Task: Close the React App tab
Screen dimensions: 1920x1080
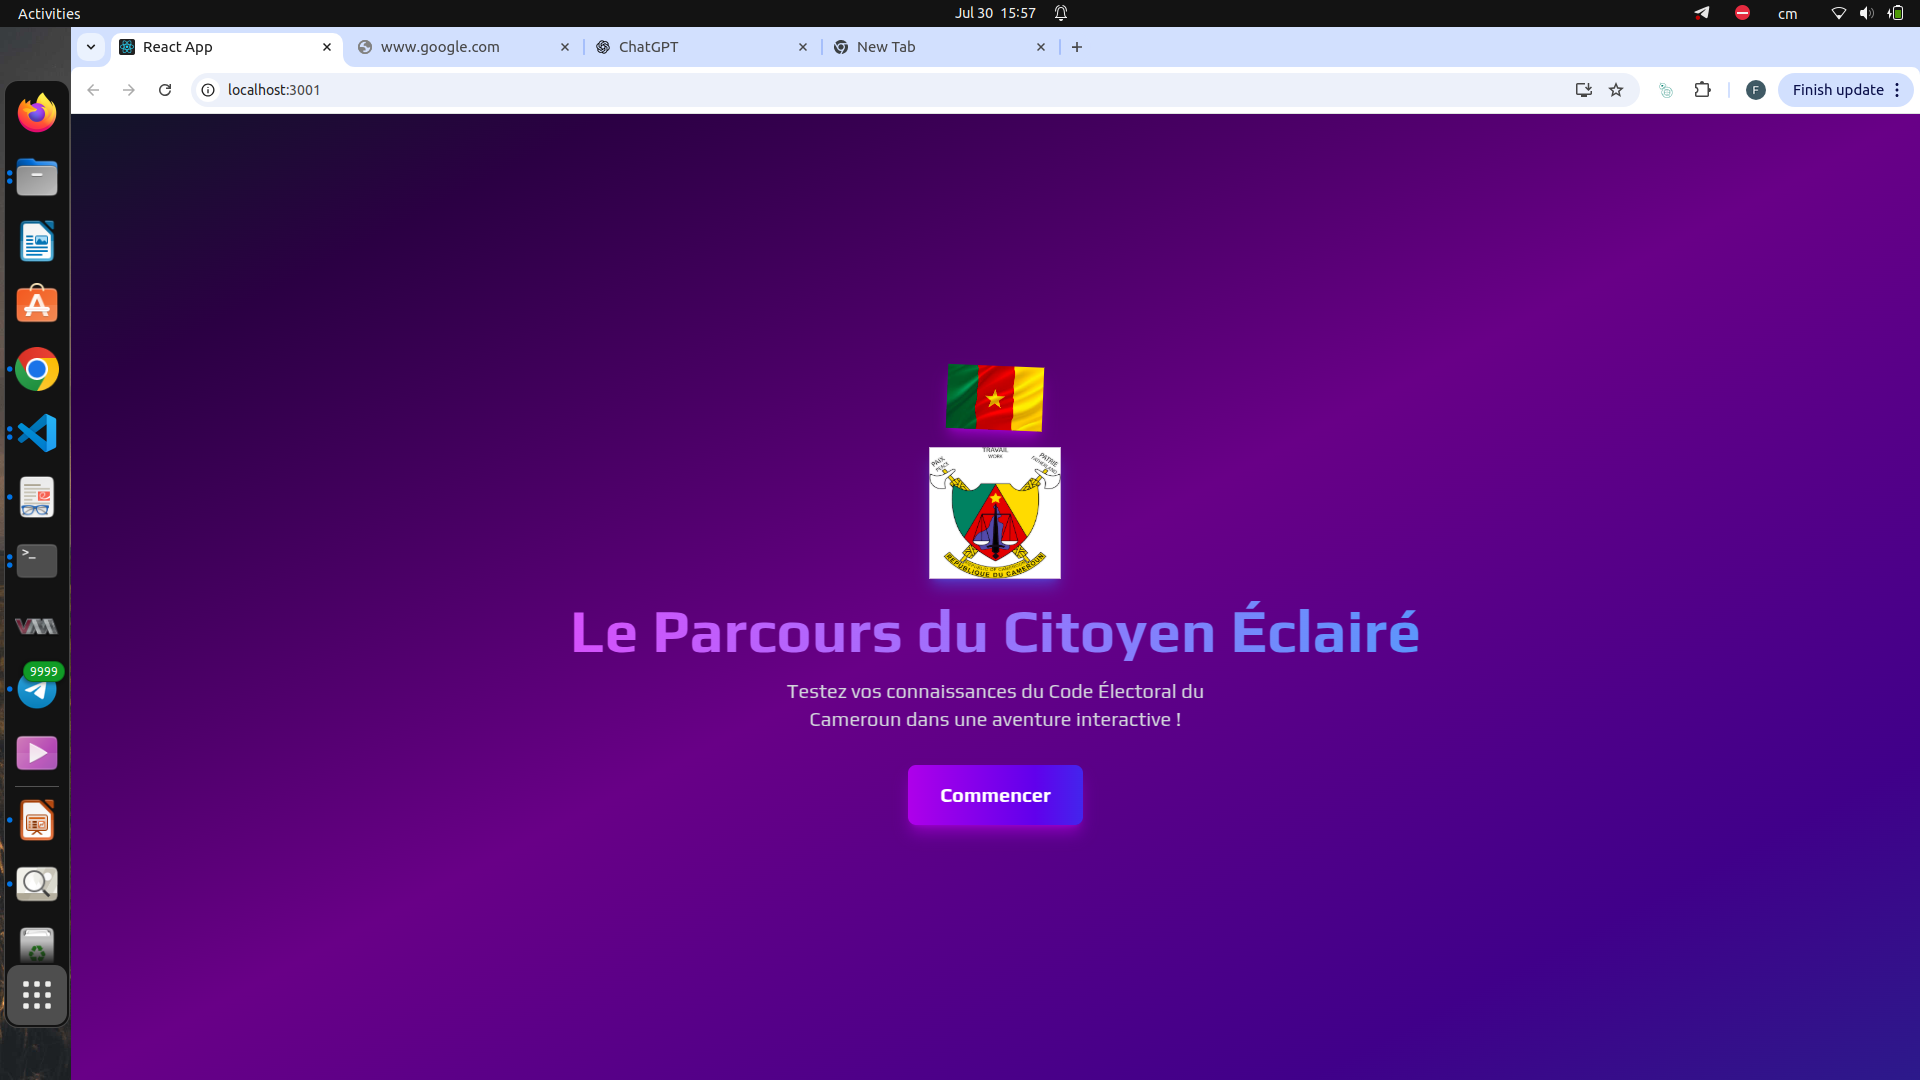Action: 327,47
